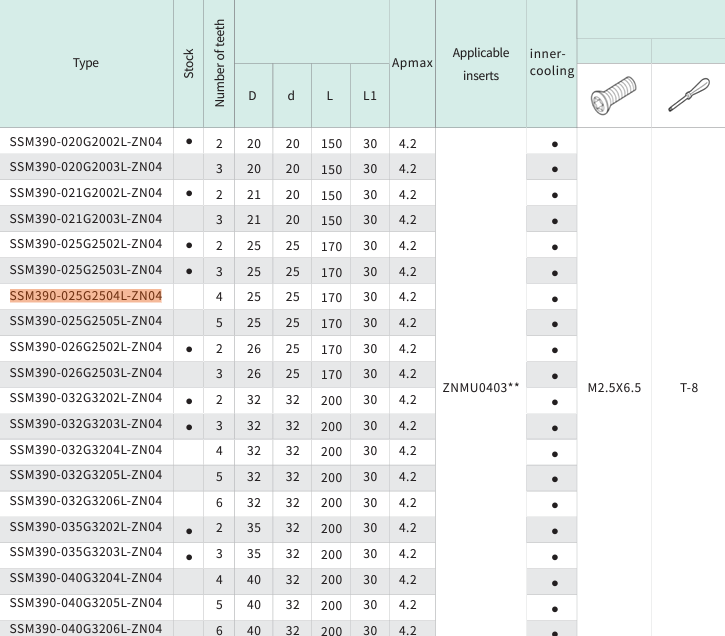
Task: Select the SSM390-020G2002L-ZN04 type entry
Action: 86,142
